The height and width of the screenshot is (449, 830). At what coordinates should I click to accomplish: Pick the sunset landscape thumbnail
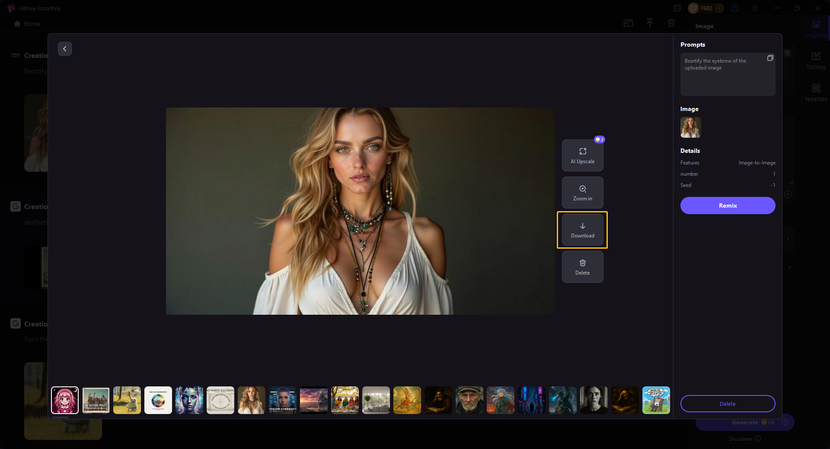coord(314,400)
